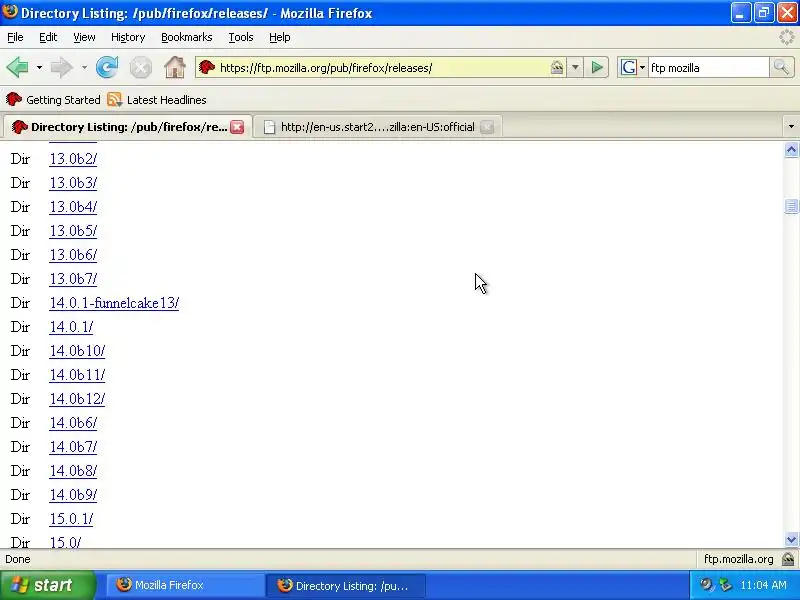Click the status bar padlock security icon
The height and width of the screenshot is (600, 800).
[x=788, y=559]
